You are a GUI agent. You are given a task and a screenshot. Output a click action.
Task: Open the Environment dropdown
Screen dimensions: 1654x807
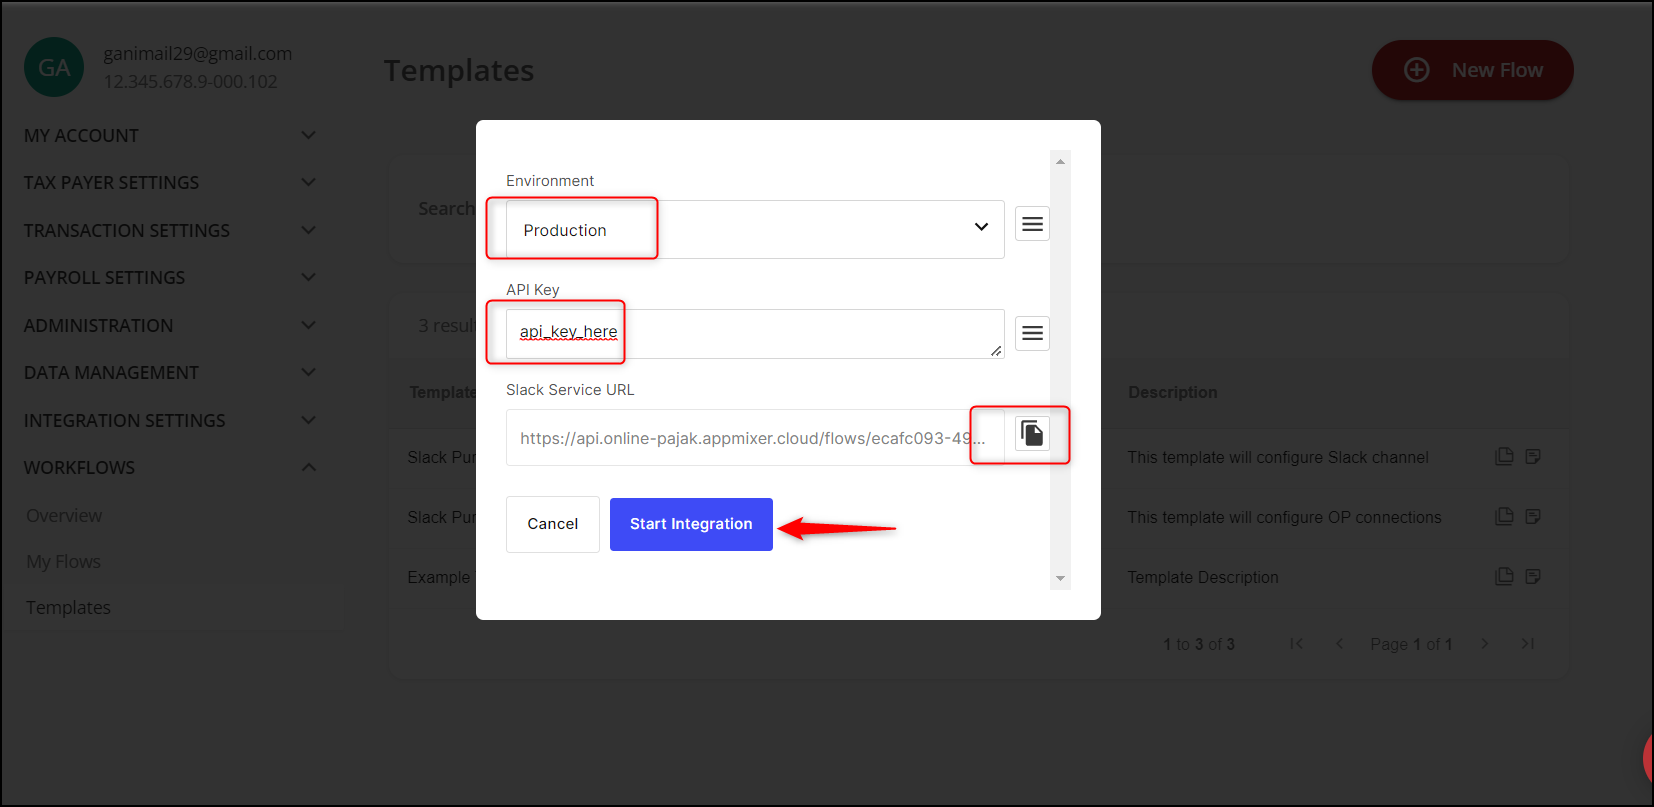[754, 229]
